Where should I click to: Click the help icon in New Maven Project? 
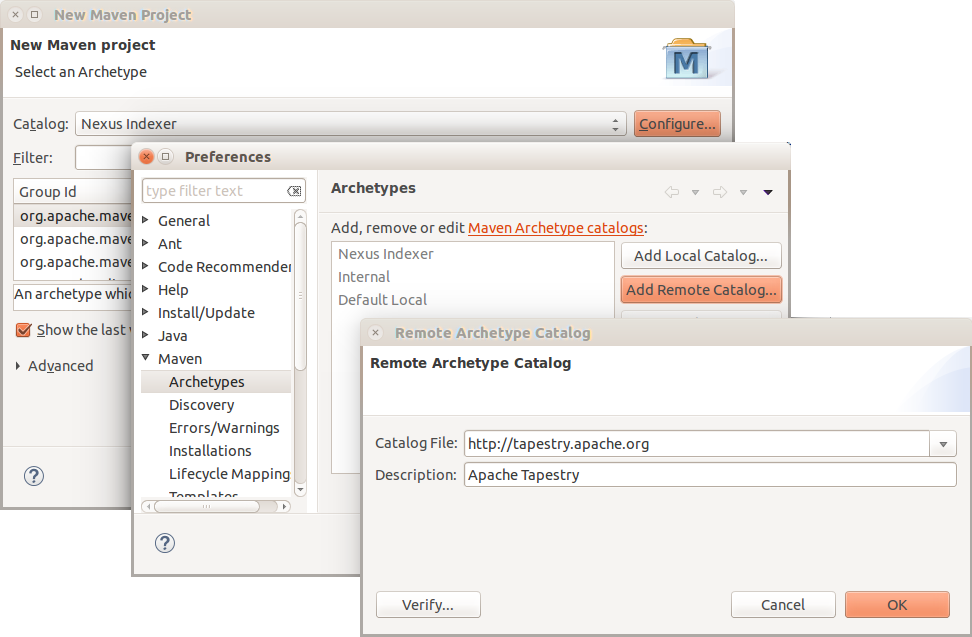pyautogui.click(x=34, y=476)
